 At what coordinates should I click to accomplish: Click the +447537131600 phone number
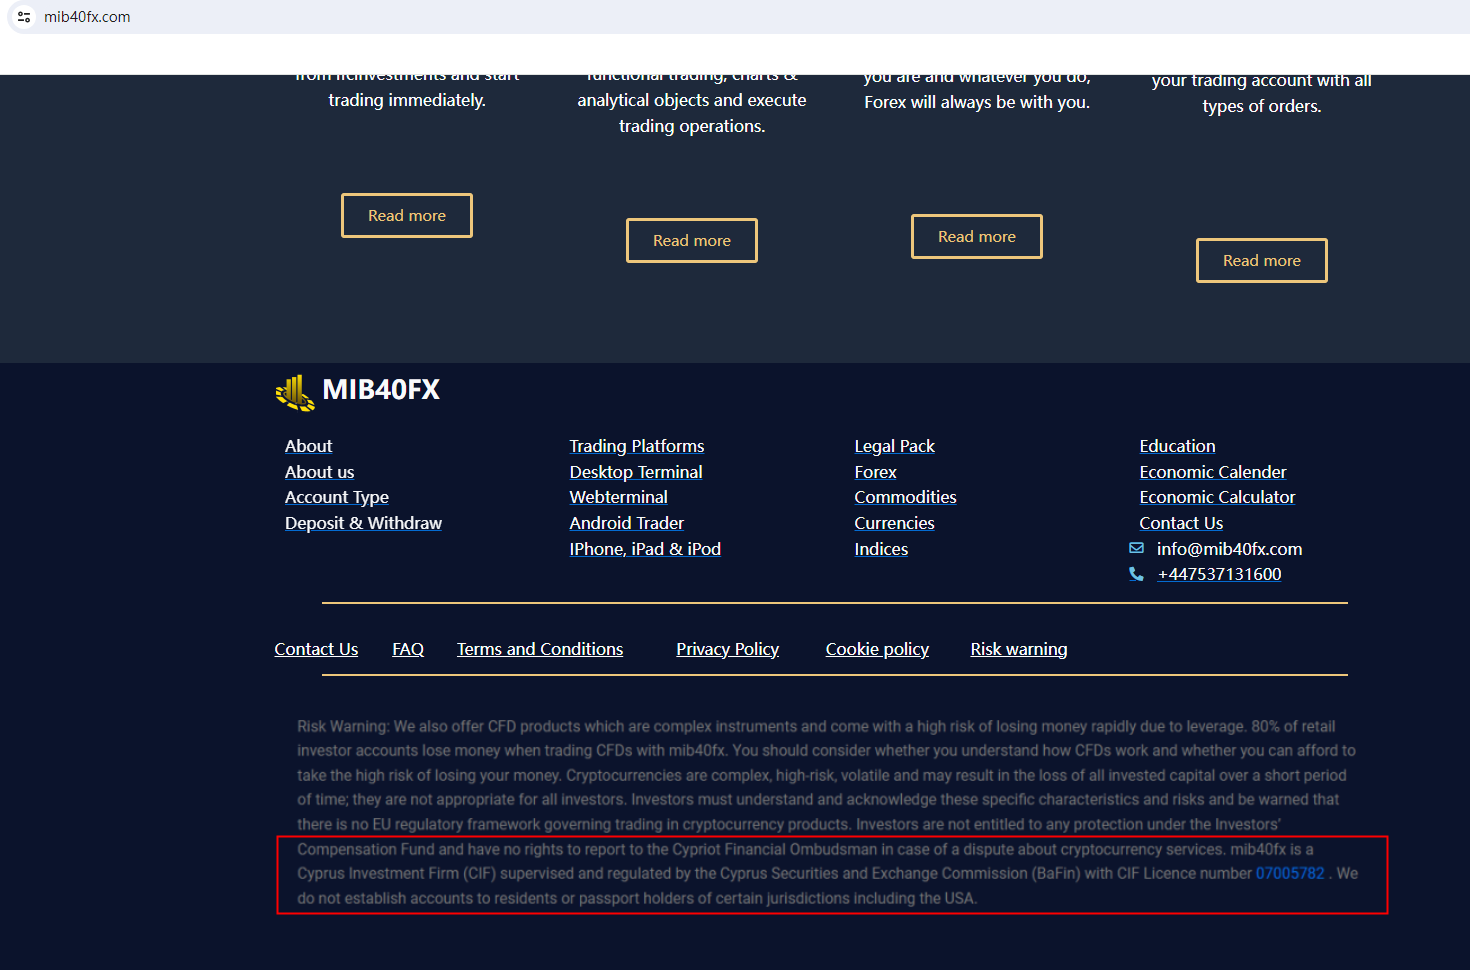pos(1219,574)
